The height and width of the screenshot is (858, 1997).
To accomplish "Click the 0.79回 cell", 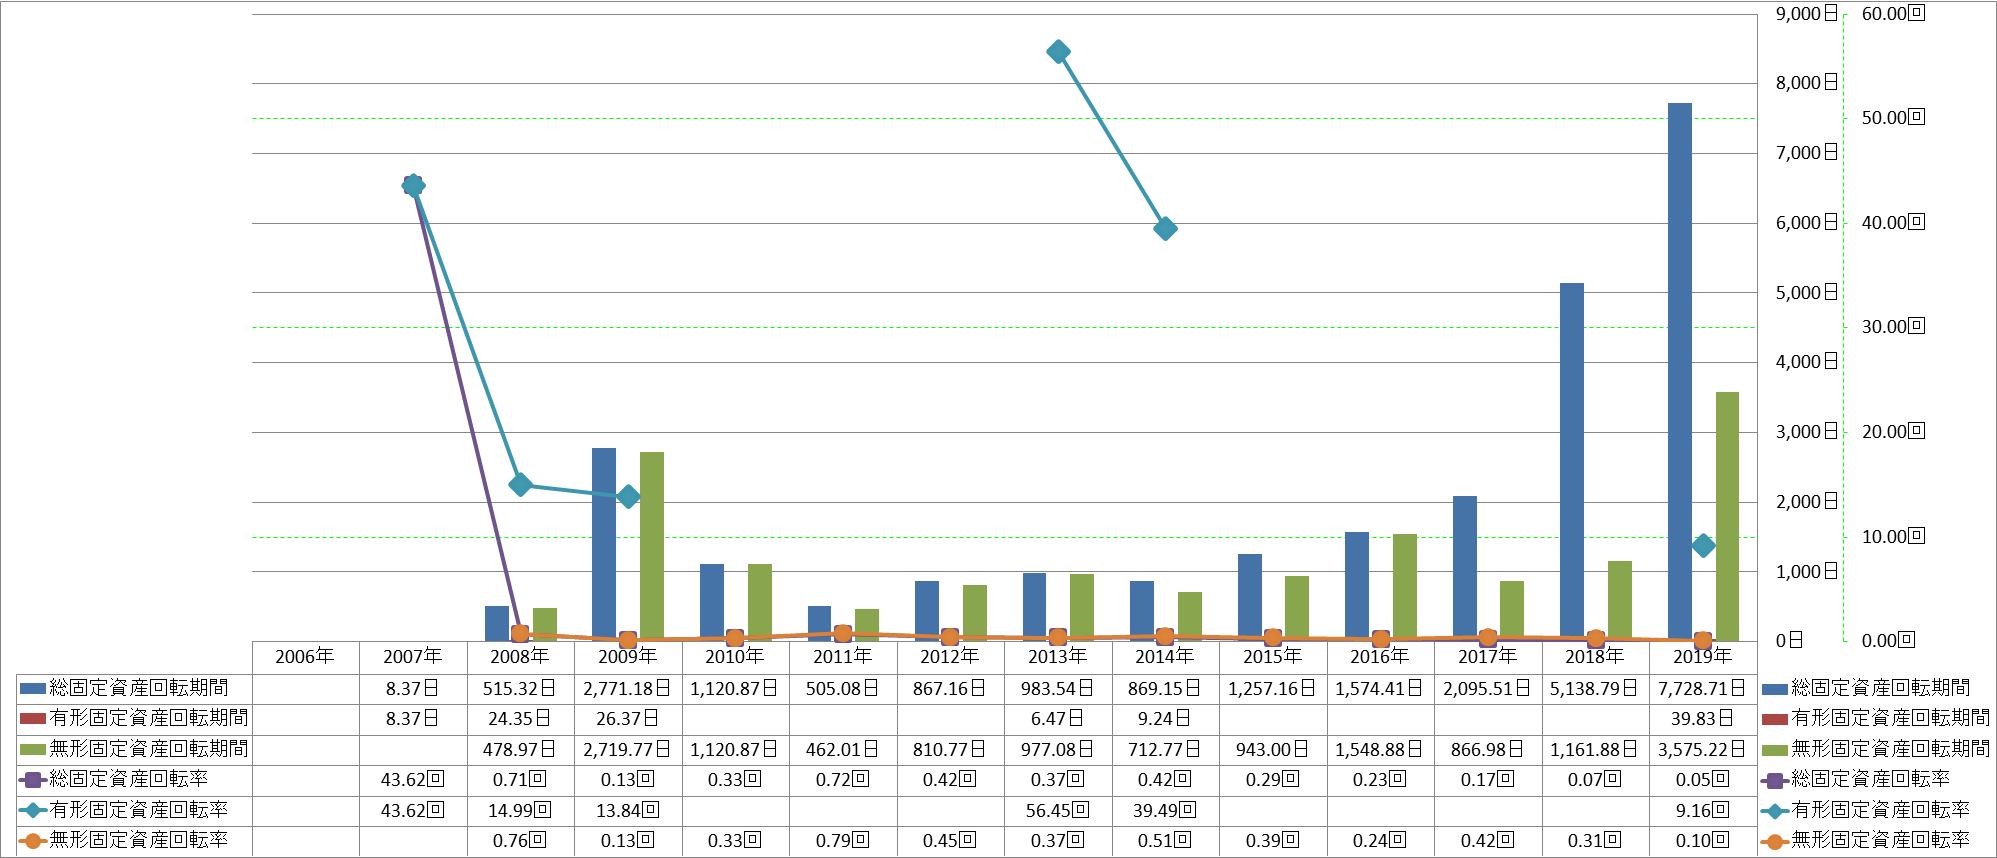I will tap(842, 840).
